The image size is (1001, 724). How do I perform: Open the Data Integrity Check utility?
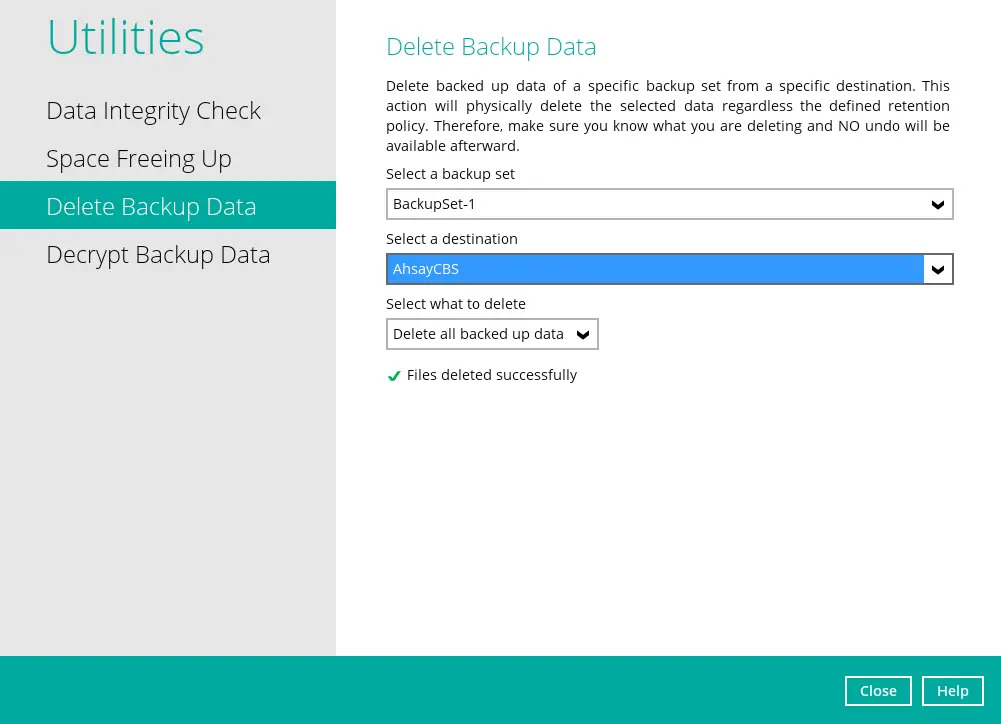coord(153,111)
